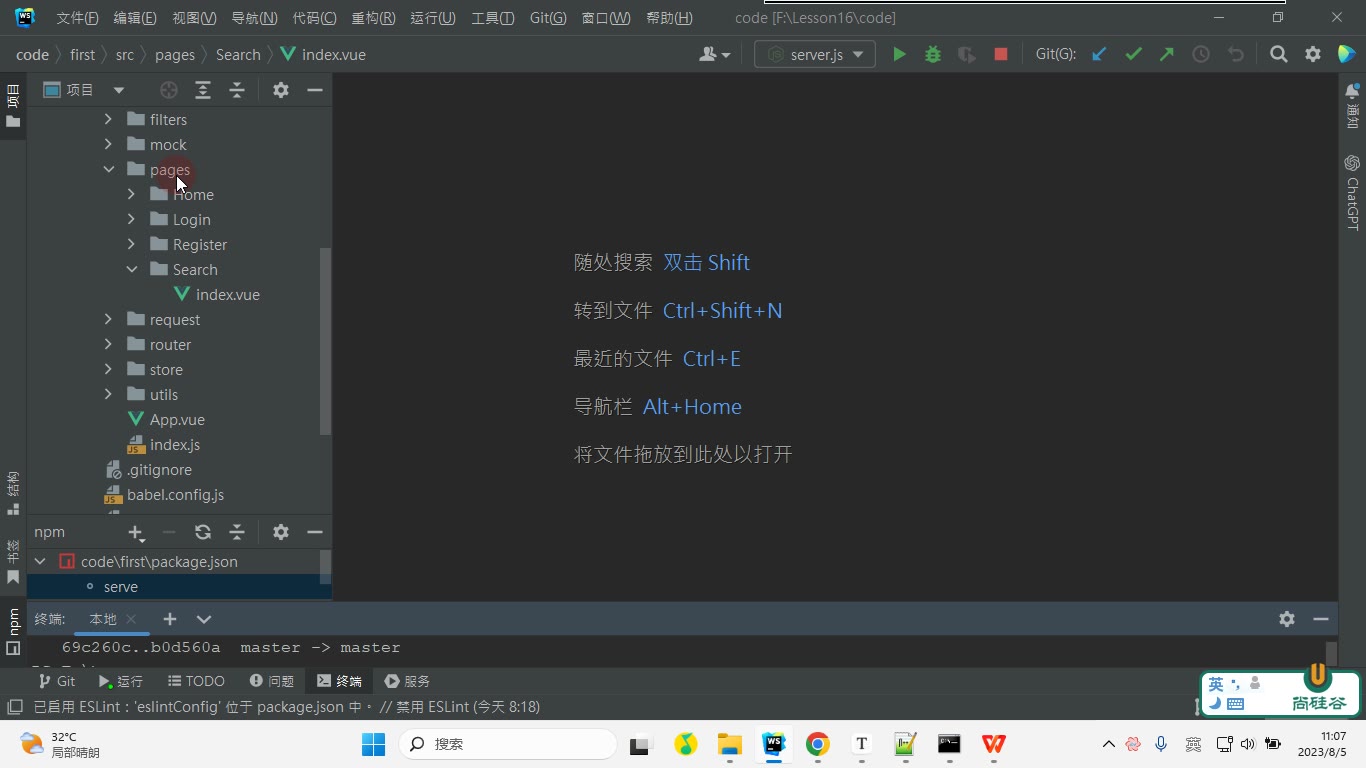Start debugging with the bug icon
This screenshot has height=768, width=1366.
point(933,55)
